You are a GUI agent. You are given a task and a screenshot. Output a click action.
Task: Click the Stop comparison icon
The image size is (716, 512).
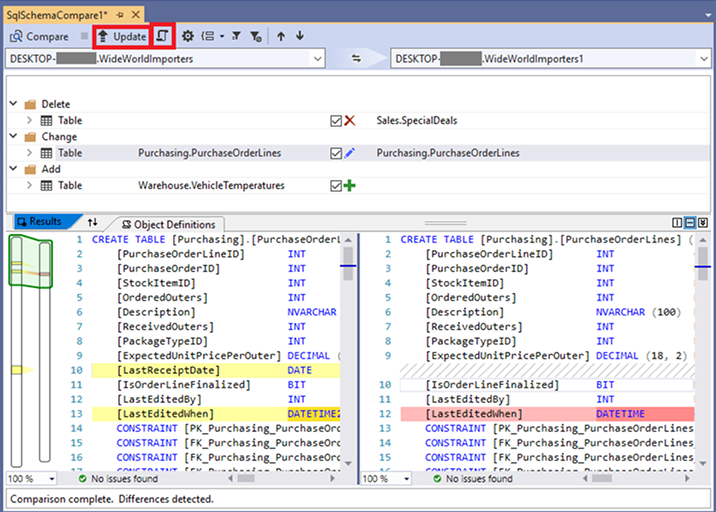[x=84, y=36]
